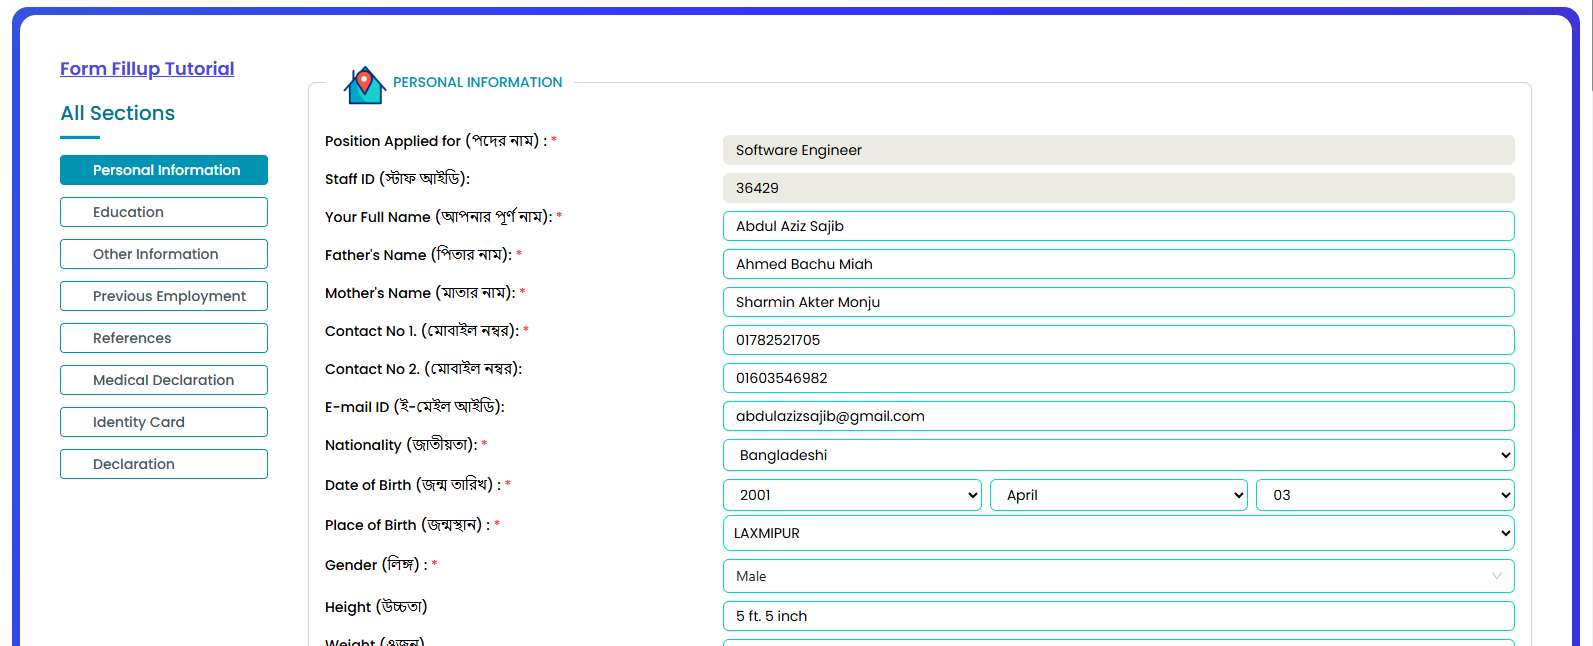Open the Declaration section
The image size is (1593, 646).
(x=164, y=464)
